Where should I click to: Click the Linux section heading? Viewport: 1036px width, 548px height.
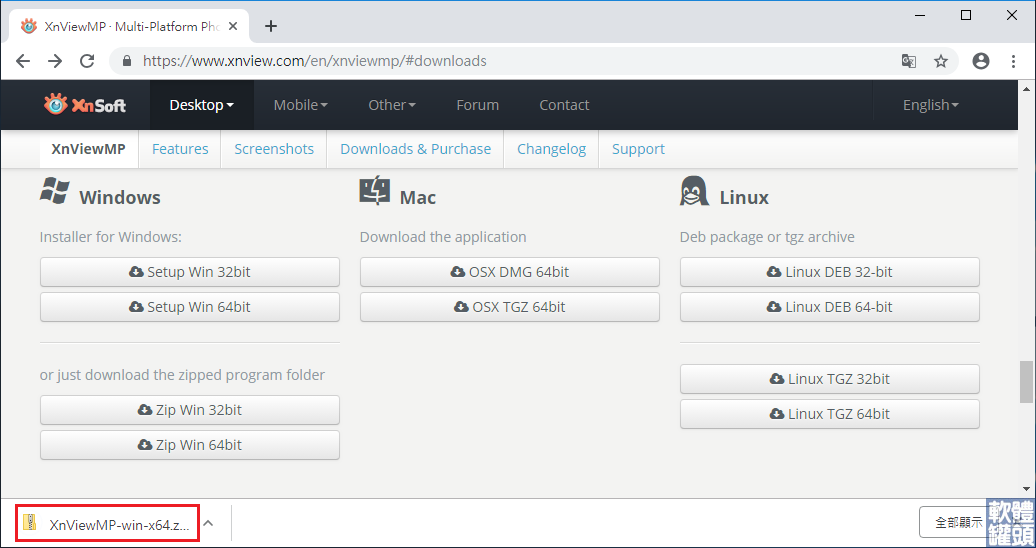pos(744,197)
